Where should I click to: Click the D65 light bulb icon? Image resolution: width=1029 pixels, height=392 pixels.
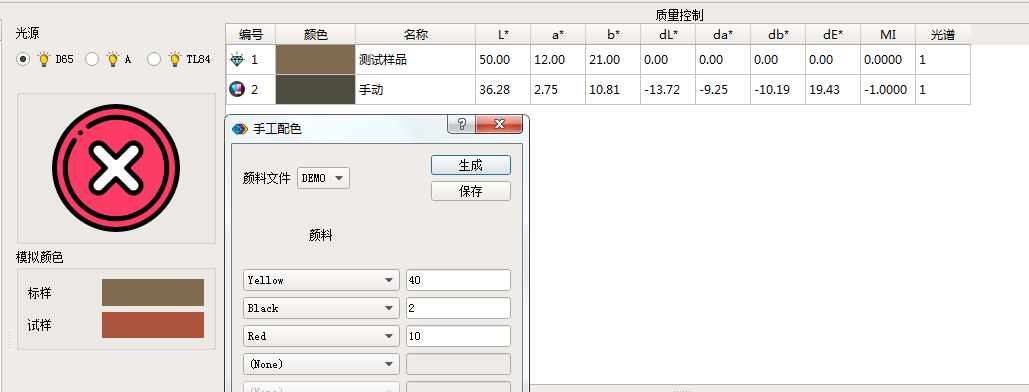coord(44,59)
